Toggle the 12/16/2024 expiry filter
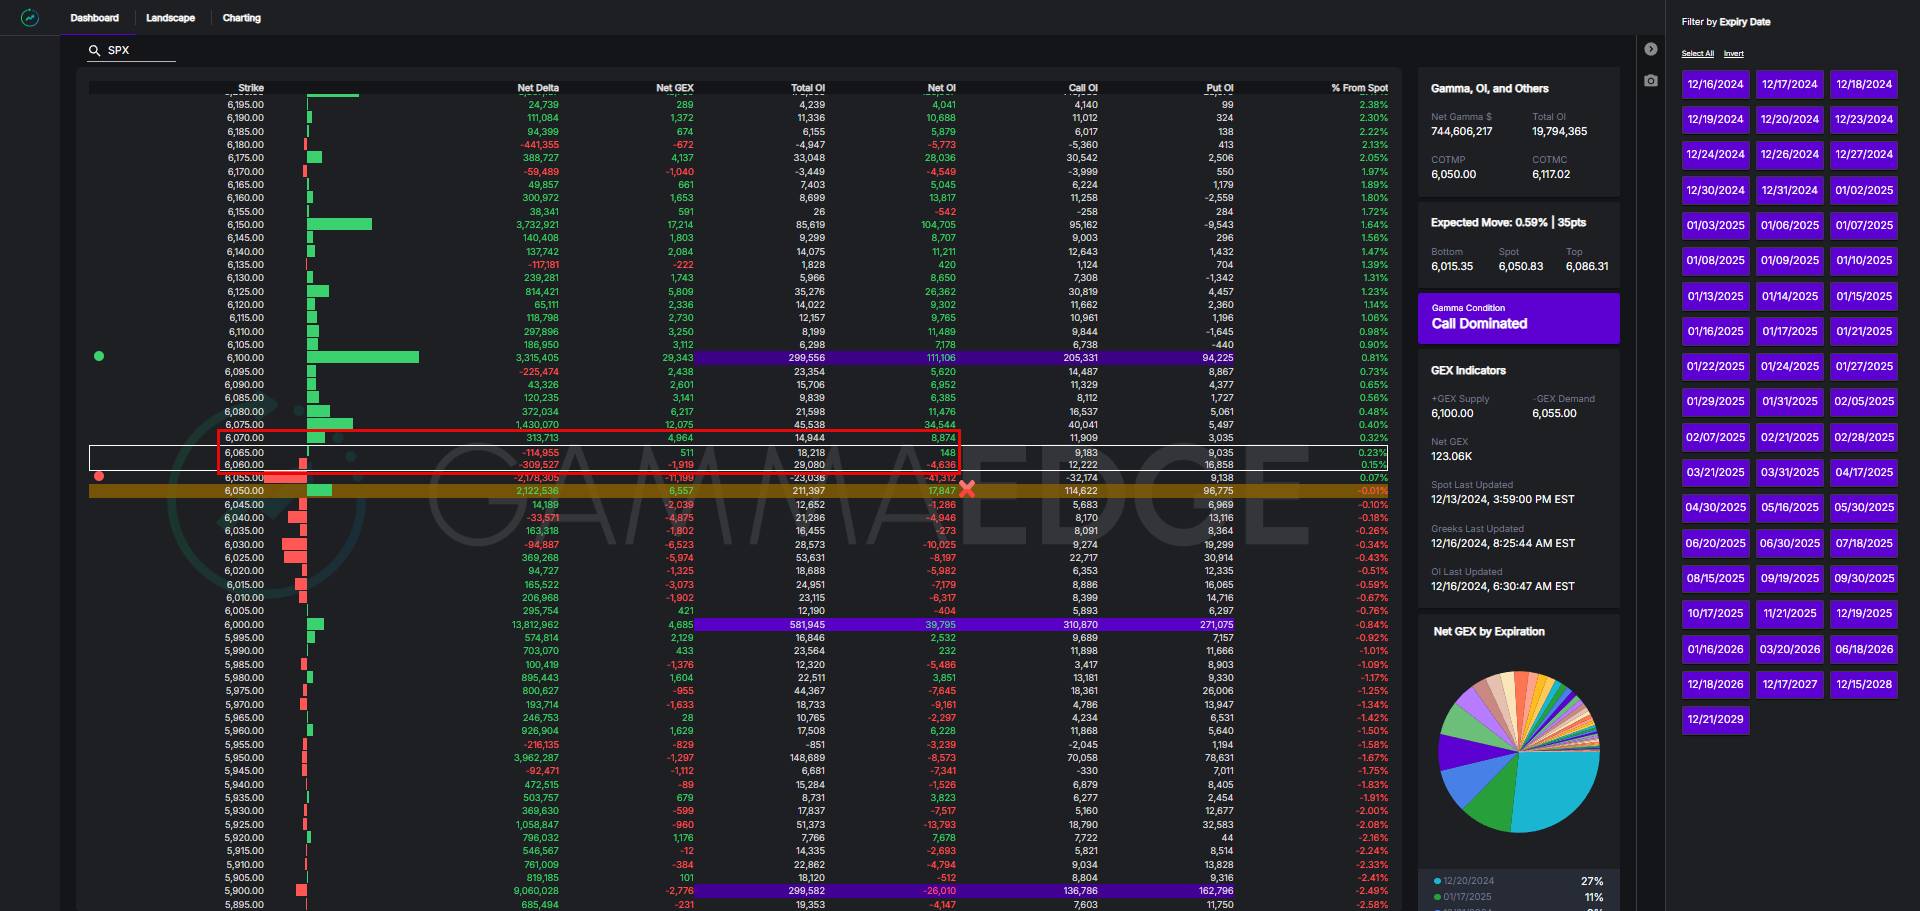 tap(1715, 84)
